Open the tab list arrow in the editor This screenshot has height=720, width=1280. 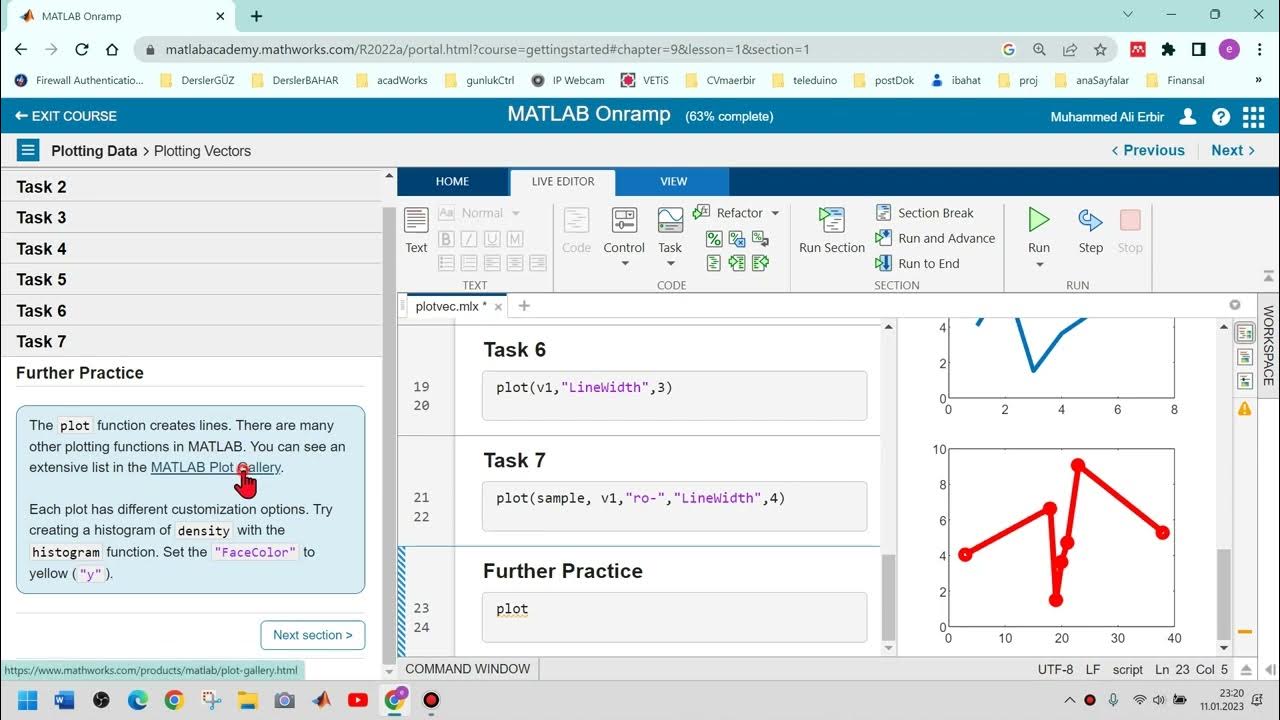[x=1235, y=305]
